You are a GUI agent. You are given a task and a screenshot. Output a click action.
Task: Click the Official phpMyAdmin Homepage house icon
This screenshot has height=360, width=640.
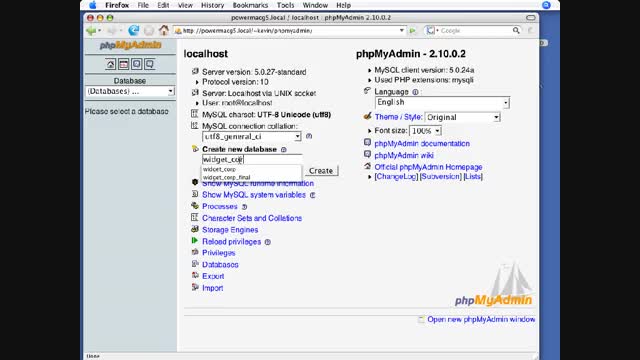(x=367, y=166)
